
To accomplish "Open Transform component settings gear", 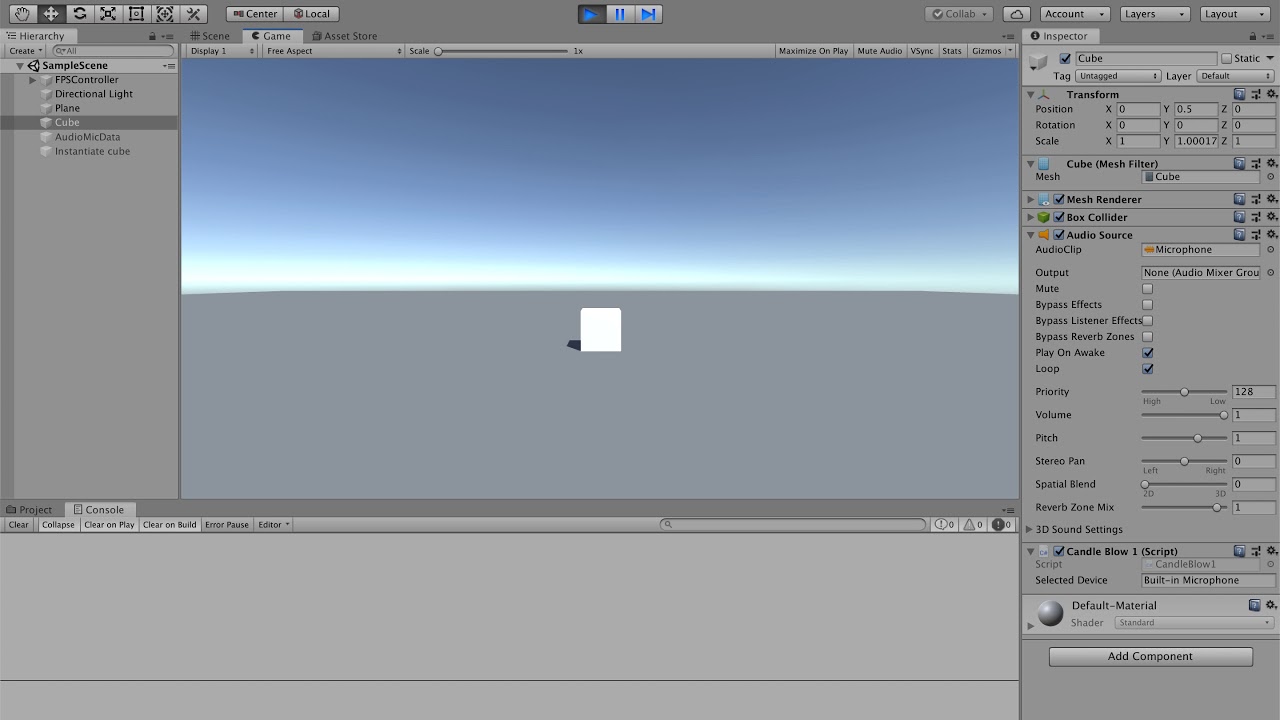I will (x=1272, y=94).
